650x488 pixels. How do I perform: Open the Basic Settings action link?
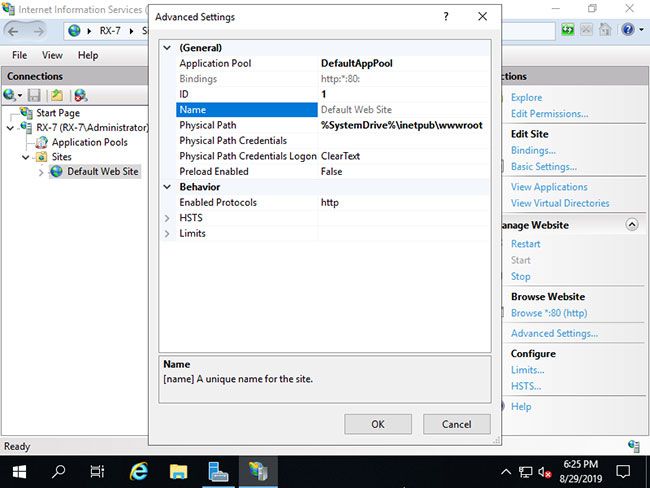[x=543, y=167]
